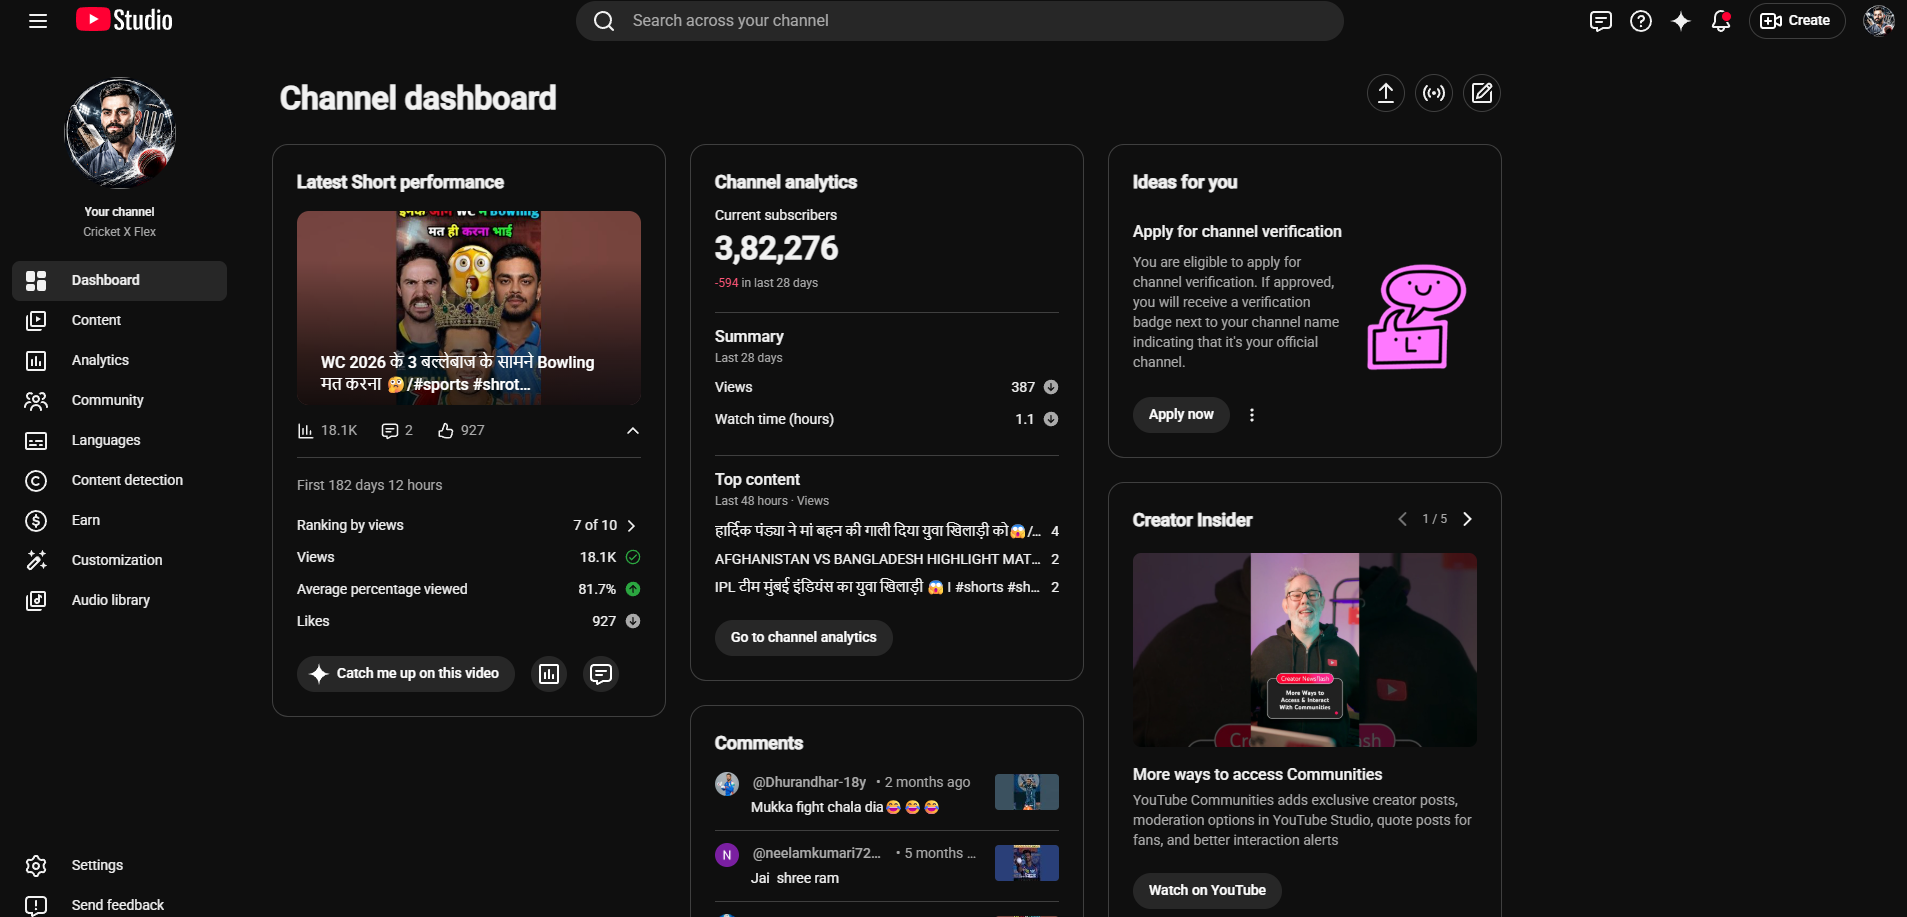Open the account avatar menu
This screenshot has height=917, width=1907.
tap(1879, 21)
